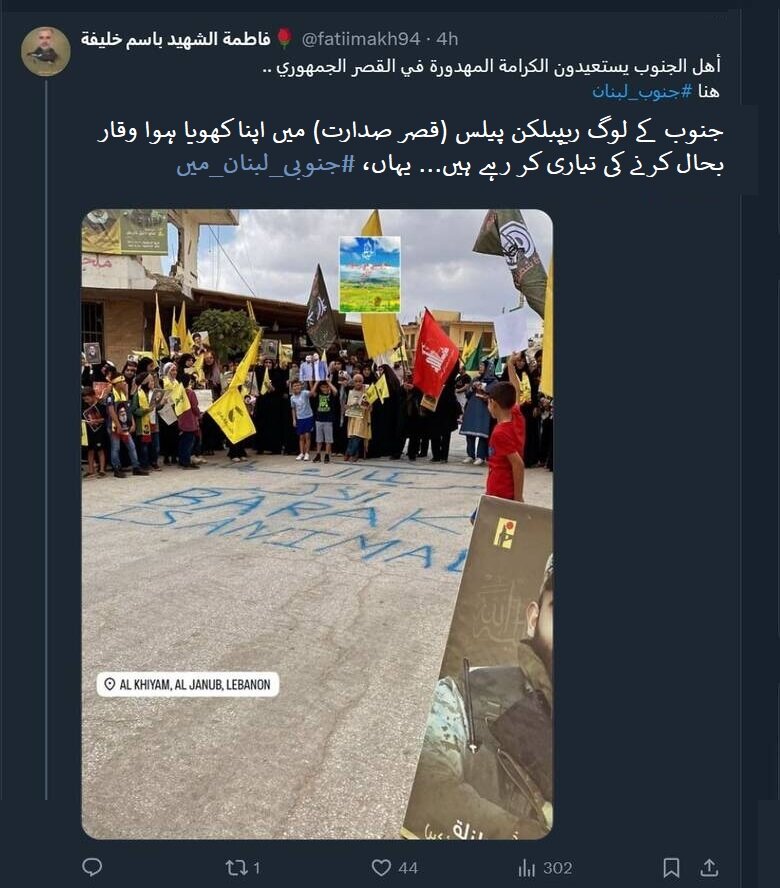The width and height of the screenshot is (780, 888).
Task: Click the author display name فاطمة الشهيد
Action: pyautogui.click(x=176, y=39)
